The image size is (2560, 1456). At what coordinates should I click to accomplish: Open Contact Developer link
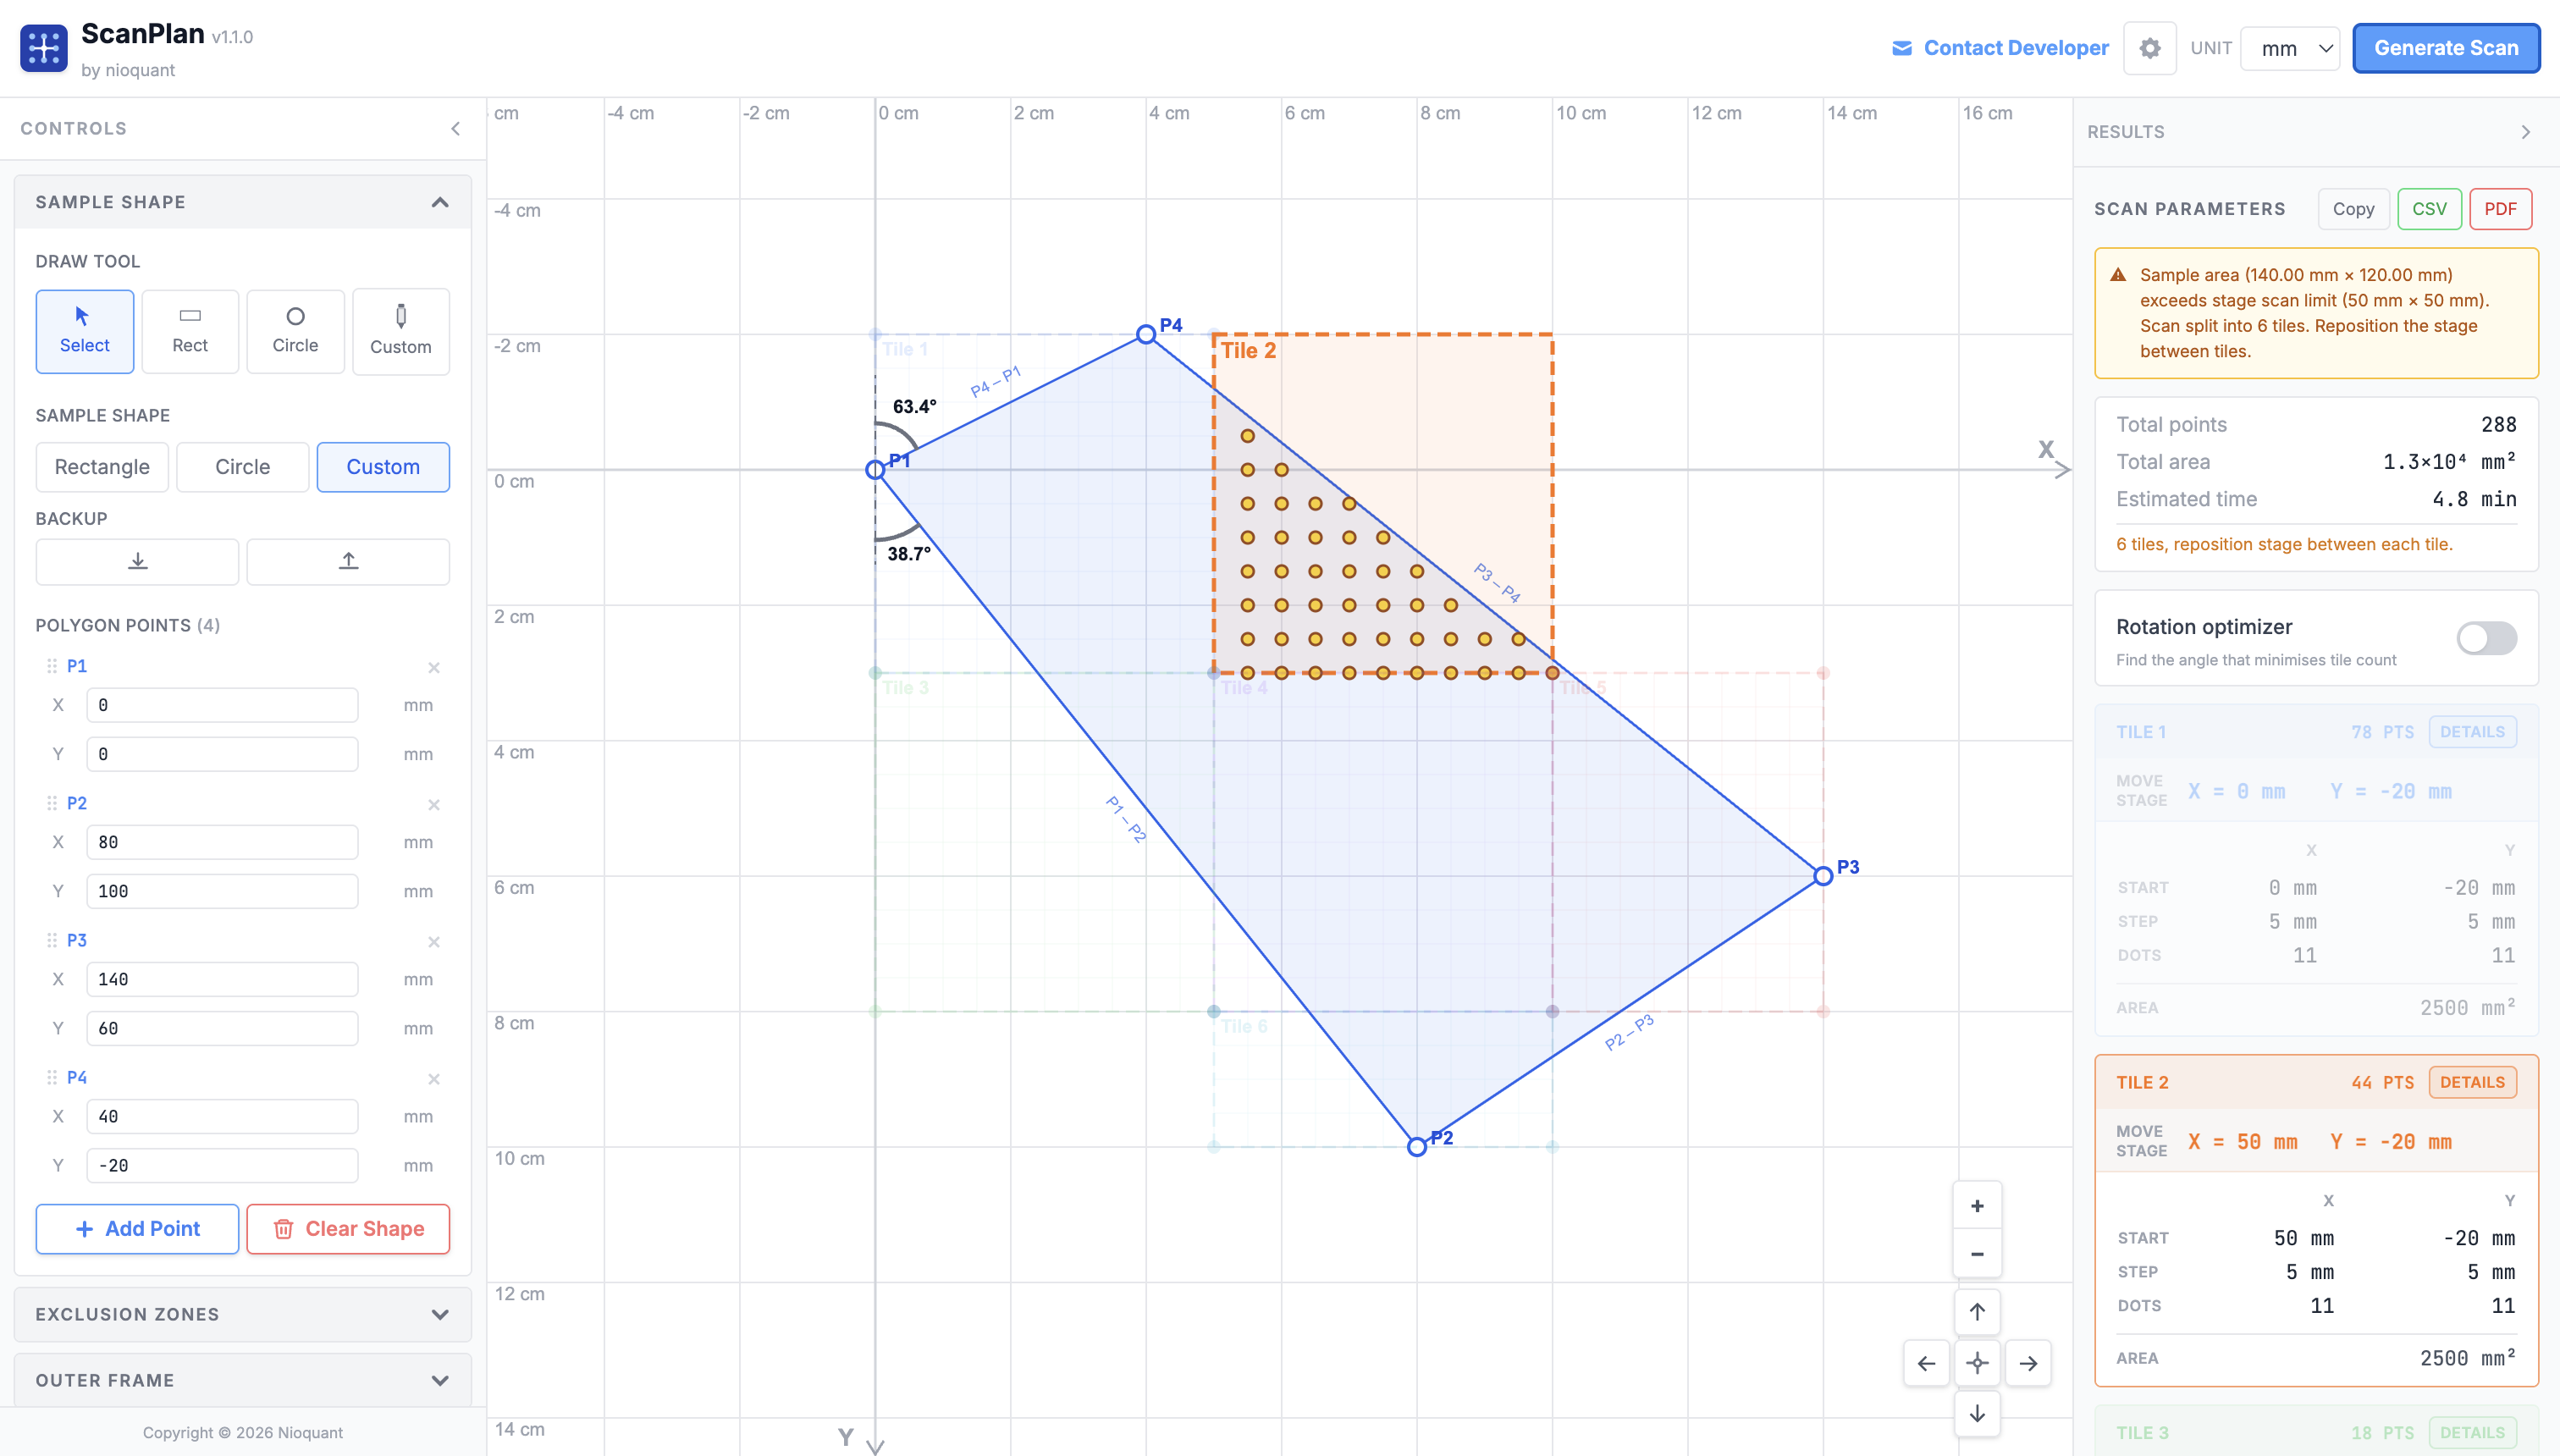coord(2001,48)
